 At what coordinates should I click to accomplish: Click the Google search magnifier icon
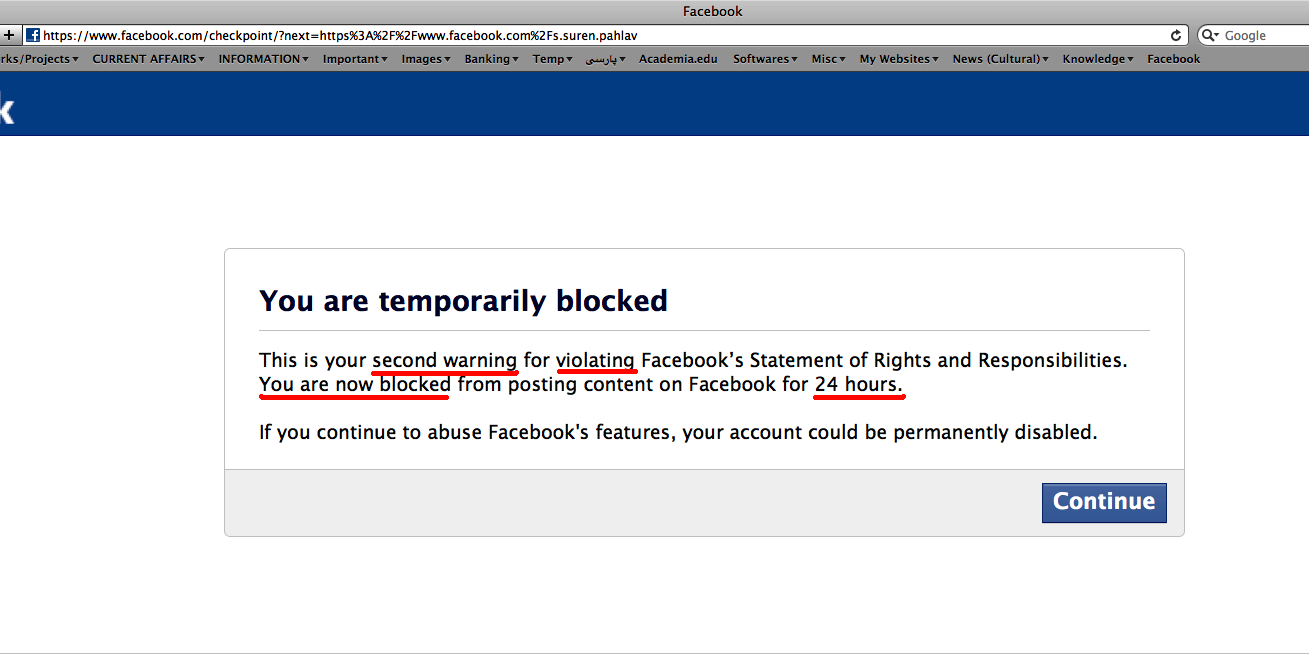coord(1210,35)
